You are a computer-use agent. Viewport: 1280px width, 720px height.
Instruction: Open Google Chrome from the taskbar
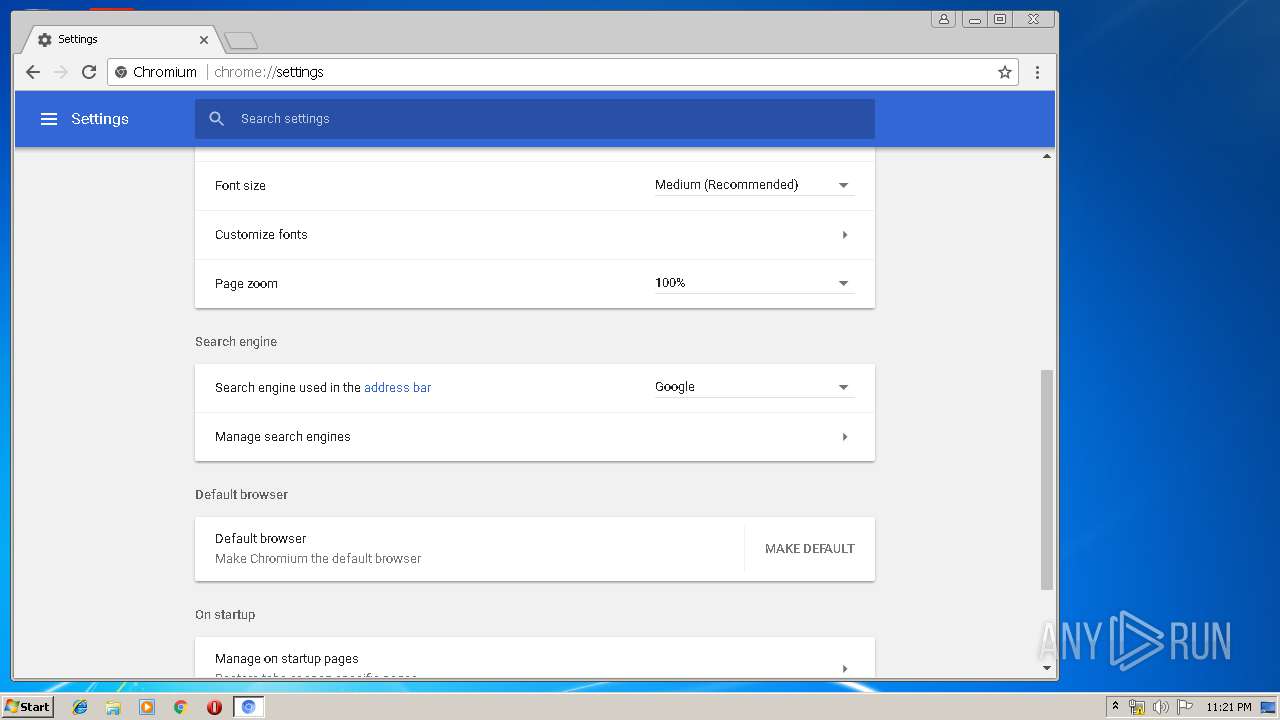(181, 707)
